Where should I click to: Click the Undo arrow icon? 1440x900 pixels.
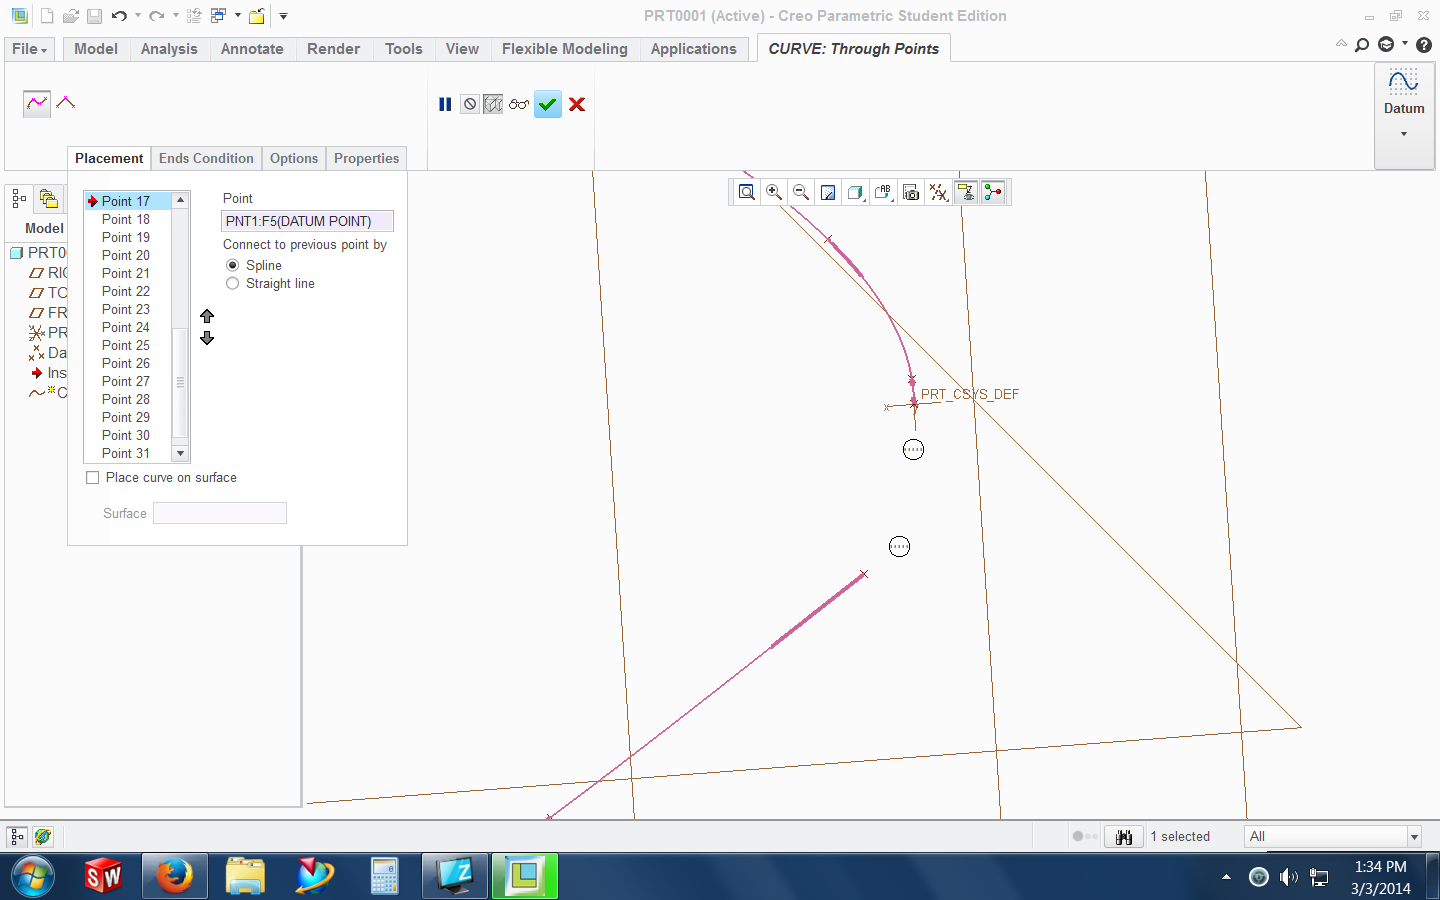click(x=119, y=16)
